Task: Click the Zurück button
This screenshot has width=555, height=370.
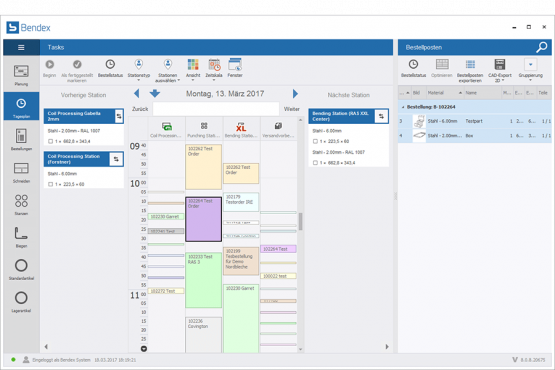Action: [140, 109]
